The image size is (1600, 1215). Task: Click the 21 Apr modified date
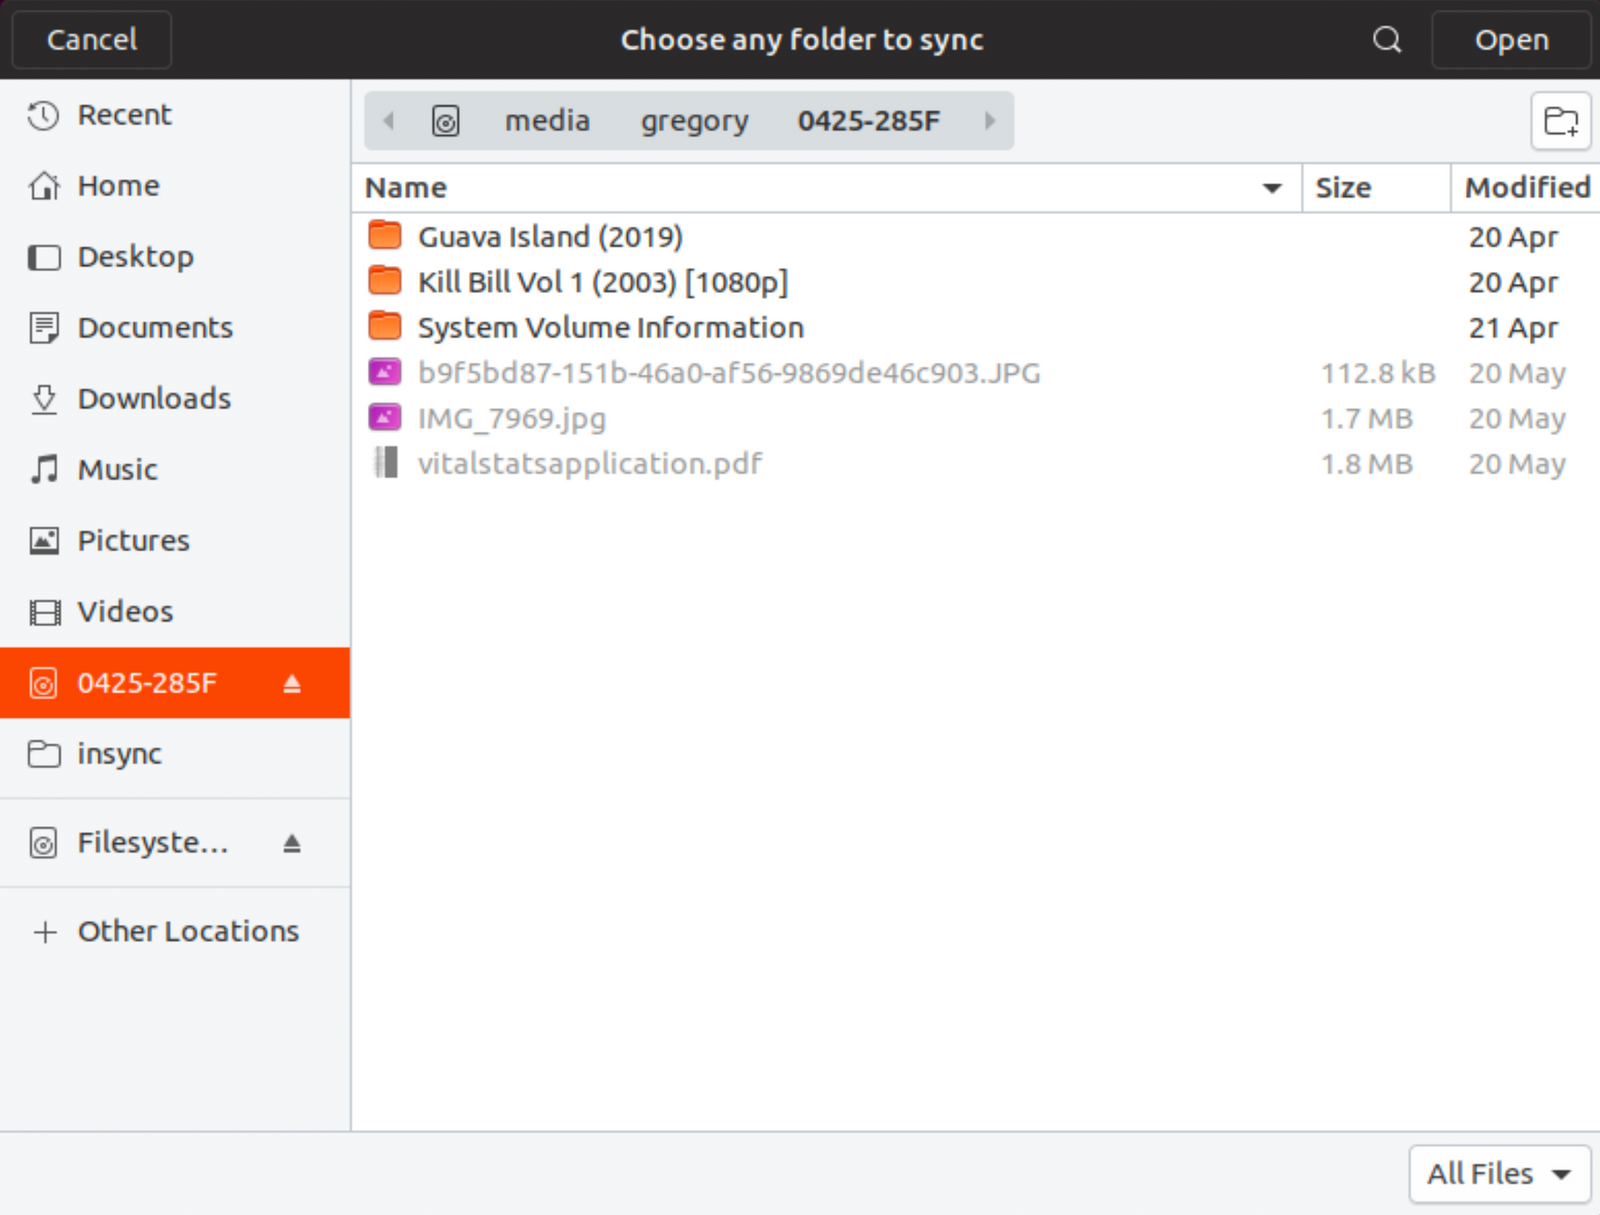(1513, 328)
